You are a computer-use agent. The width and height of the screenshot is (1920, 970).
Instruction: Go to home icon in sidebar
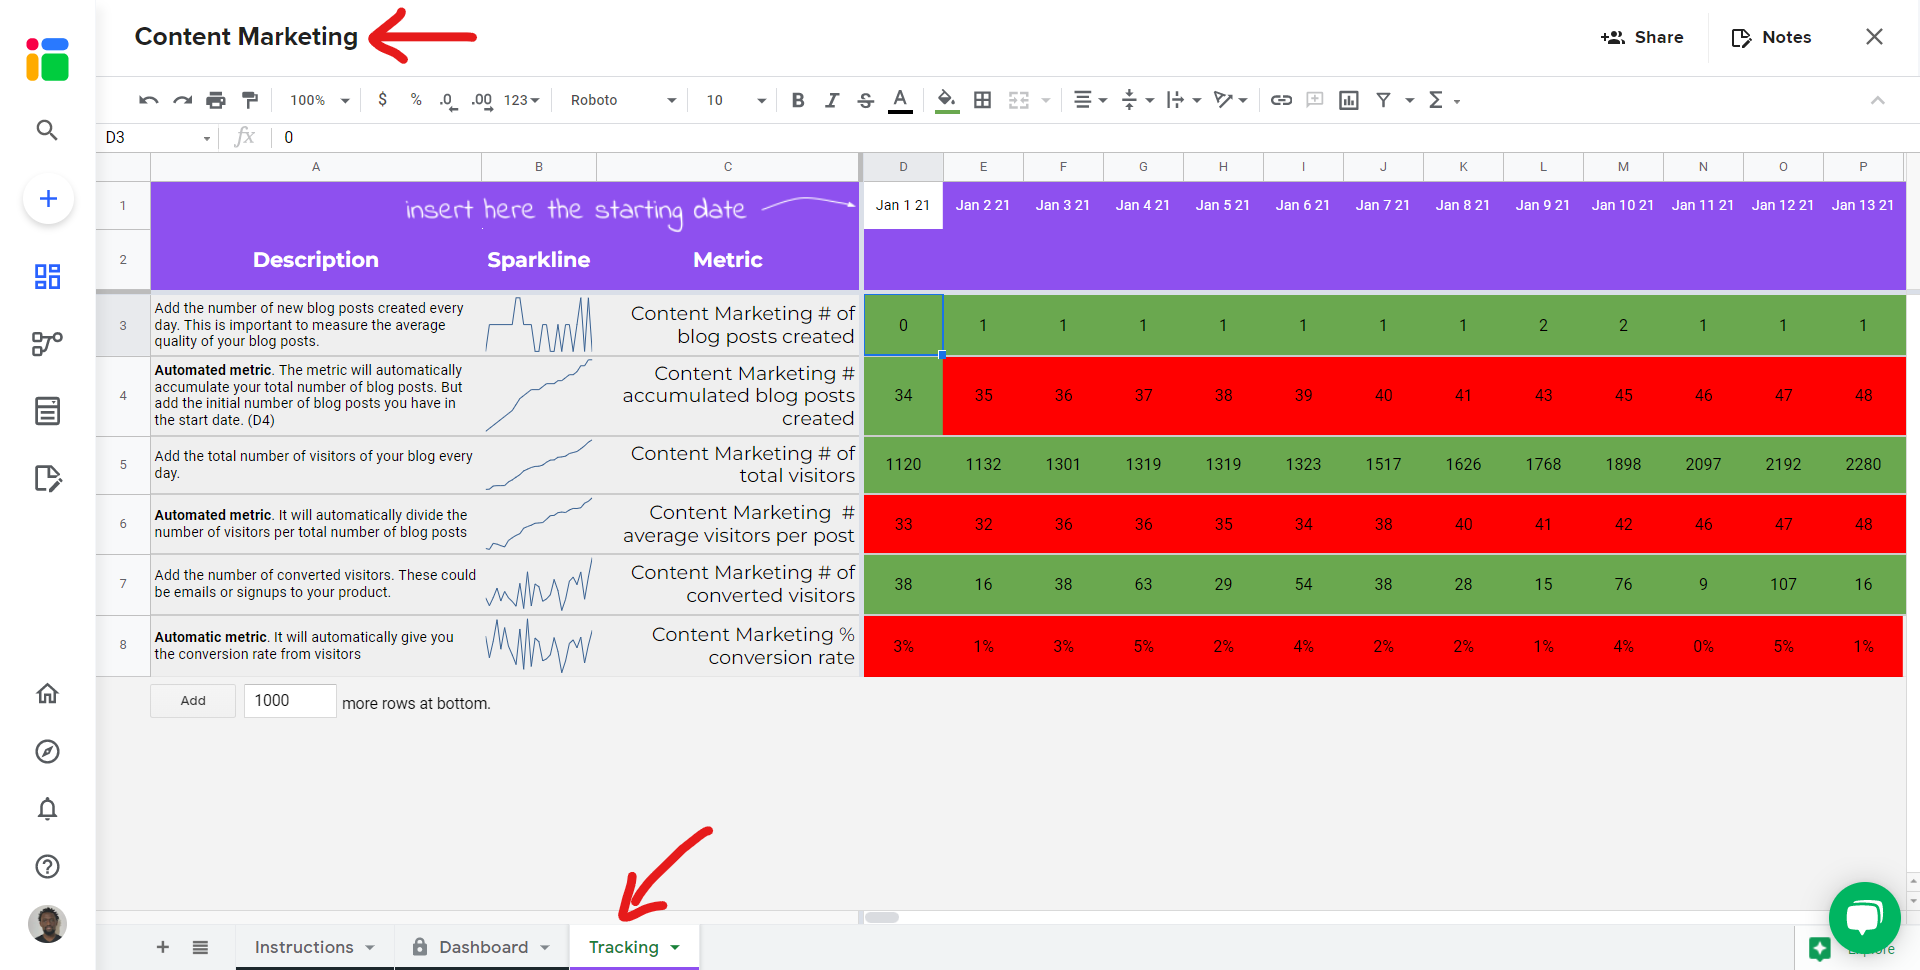(47, 693)
